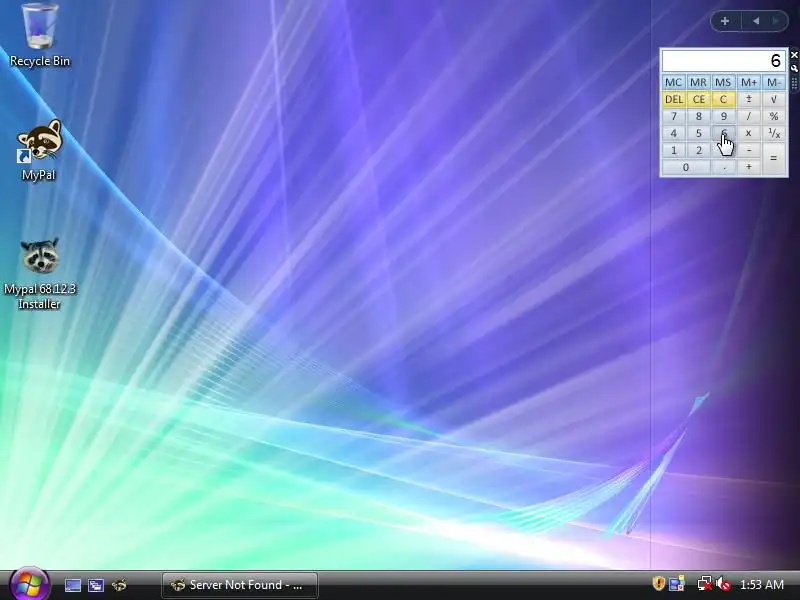Tap the 5 key on calculator
Viewport: 800px width, 600px height.
point(698,133)
